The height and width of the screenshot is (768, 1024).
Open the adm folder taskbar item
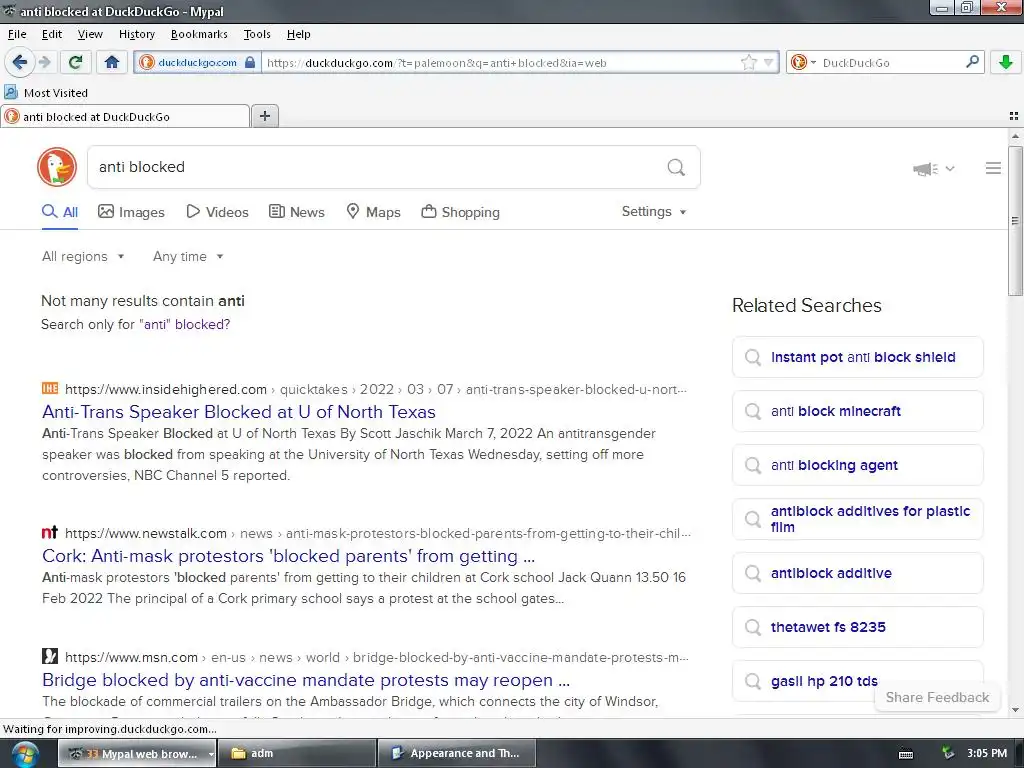(x=297, y=754)
